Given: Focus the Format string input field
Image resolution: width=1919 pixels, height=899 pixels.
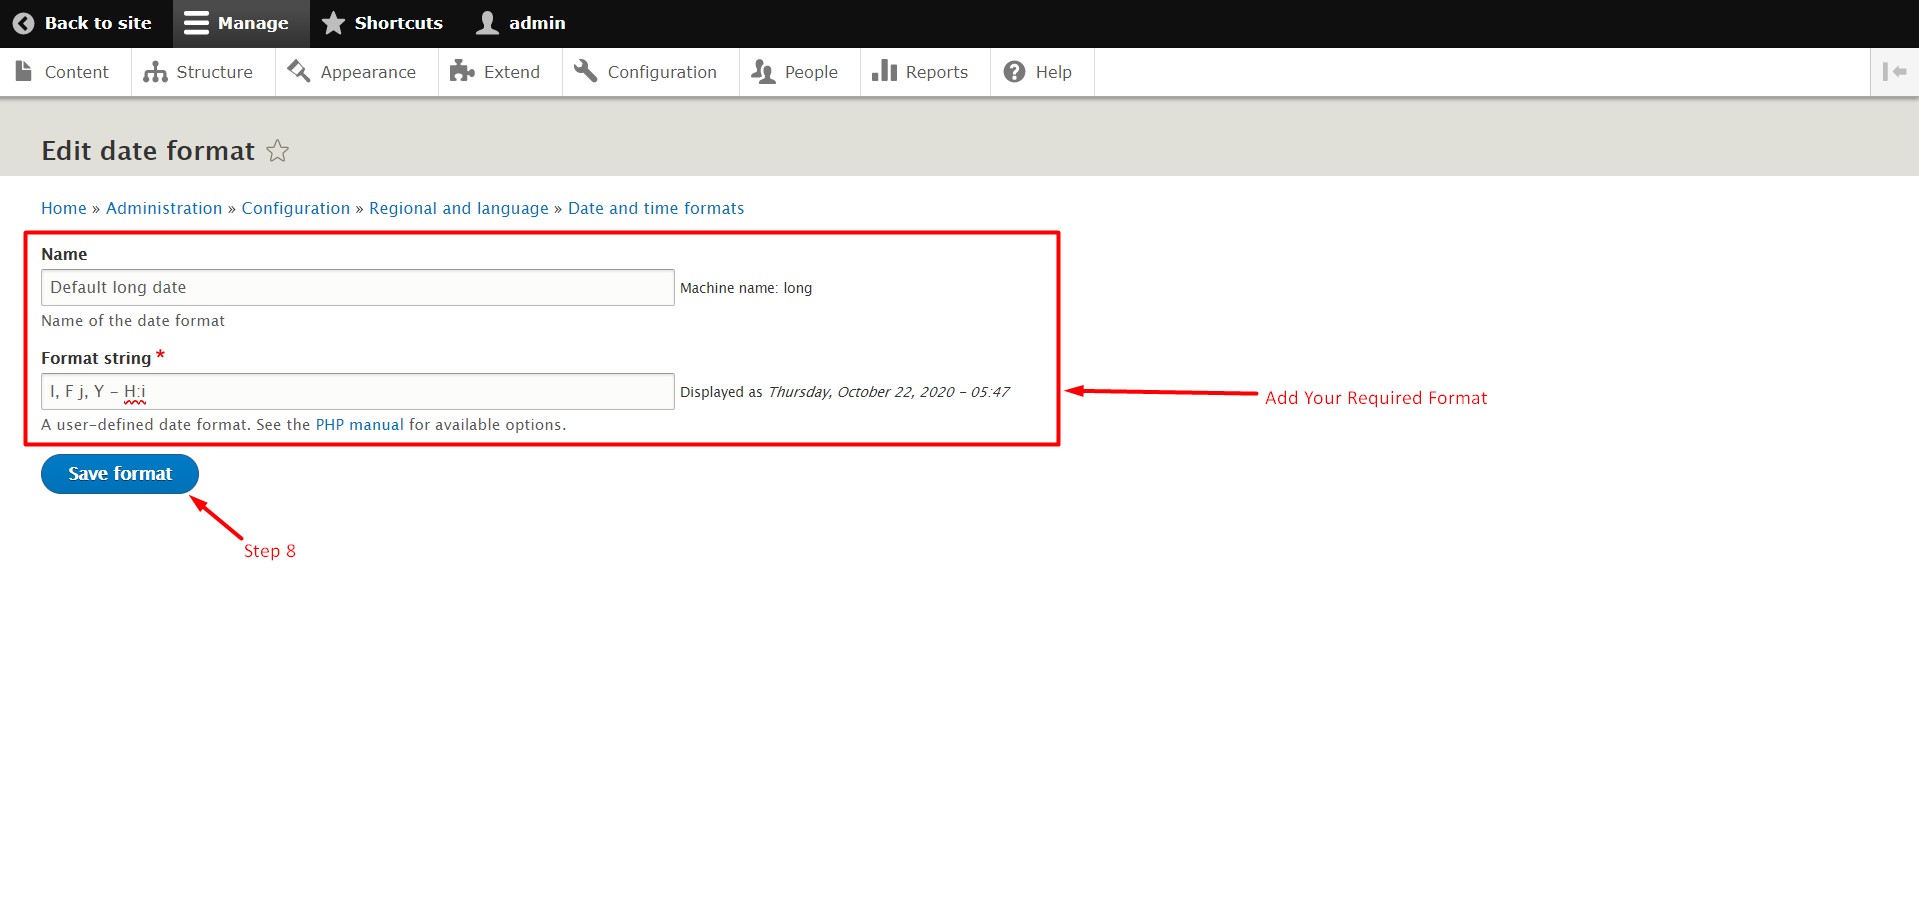Looking at the screenshot, I should coord(358,391).
